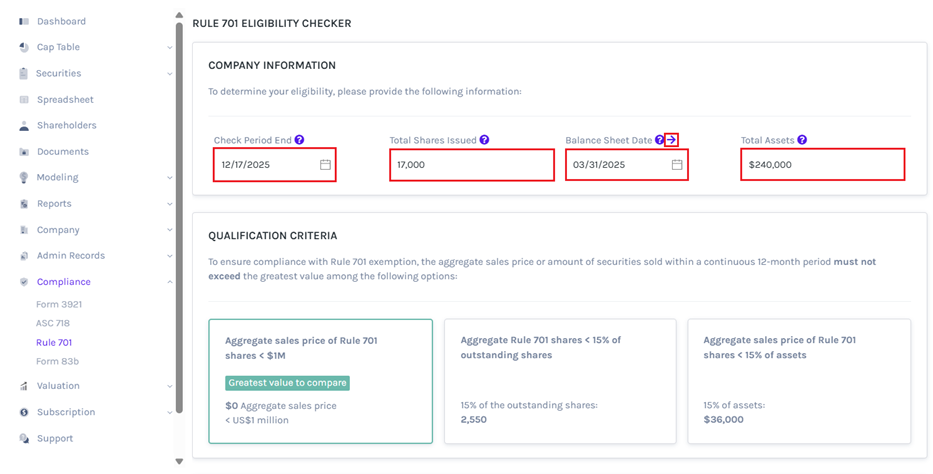Screen dimensions: 933x474
Task: Open calendar picker for Check Period End
Action: click(x=325, y=165)
